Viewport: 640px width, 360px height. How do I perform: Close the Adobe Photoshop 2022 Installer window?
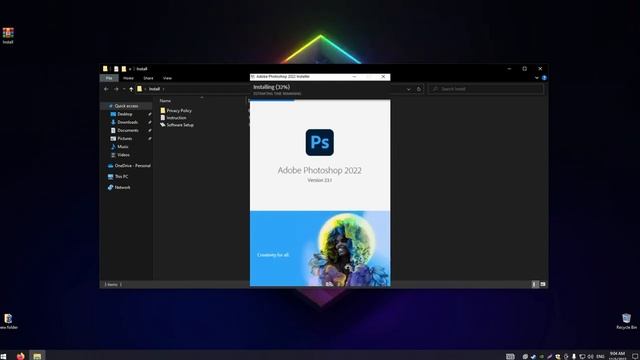coord(383,77)
